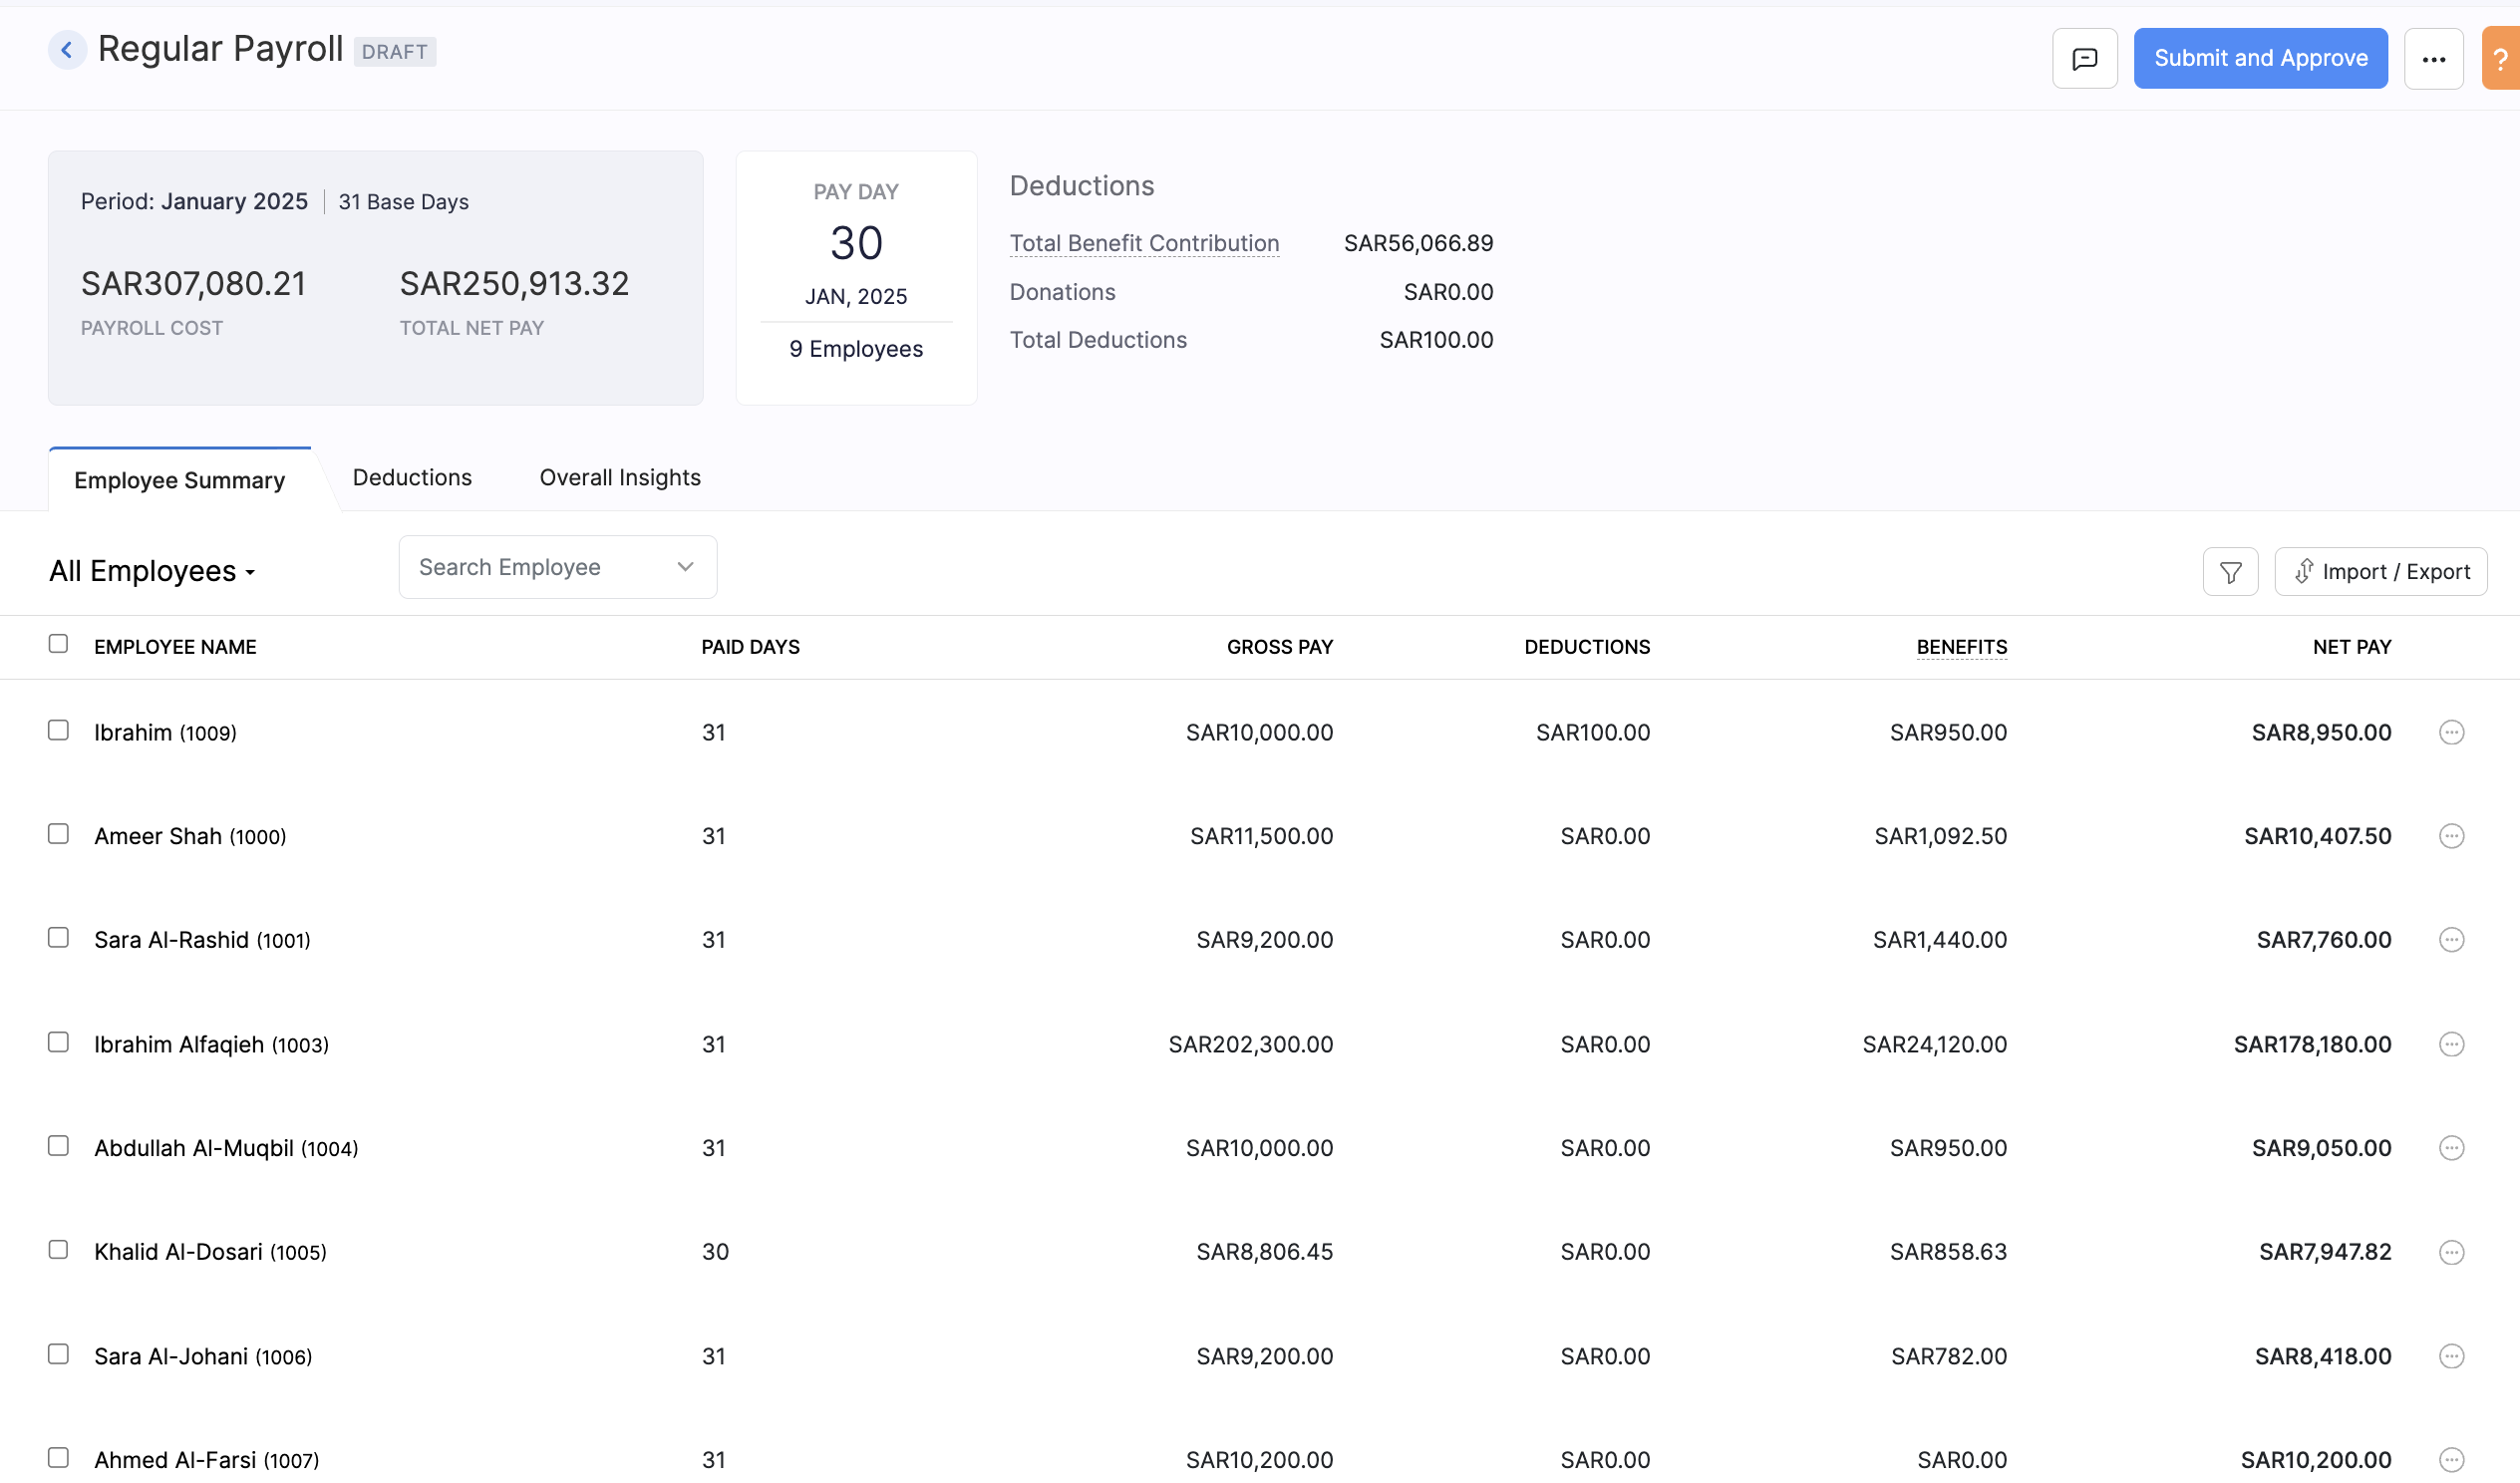Expand the Search Employee dropdown chevron
Viewport: 2520px width, 1483px height.
(x=684, y=566)
